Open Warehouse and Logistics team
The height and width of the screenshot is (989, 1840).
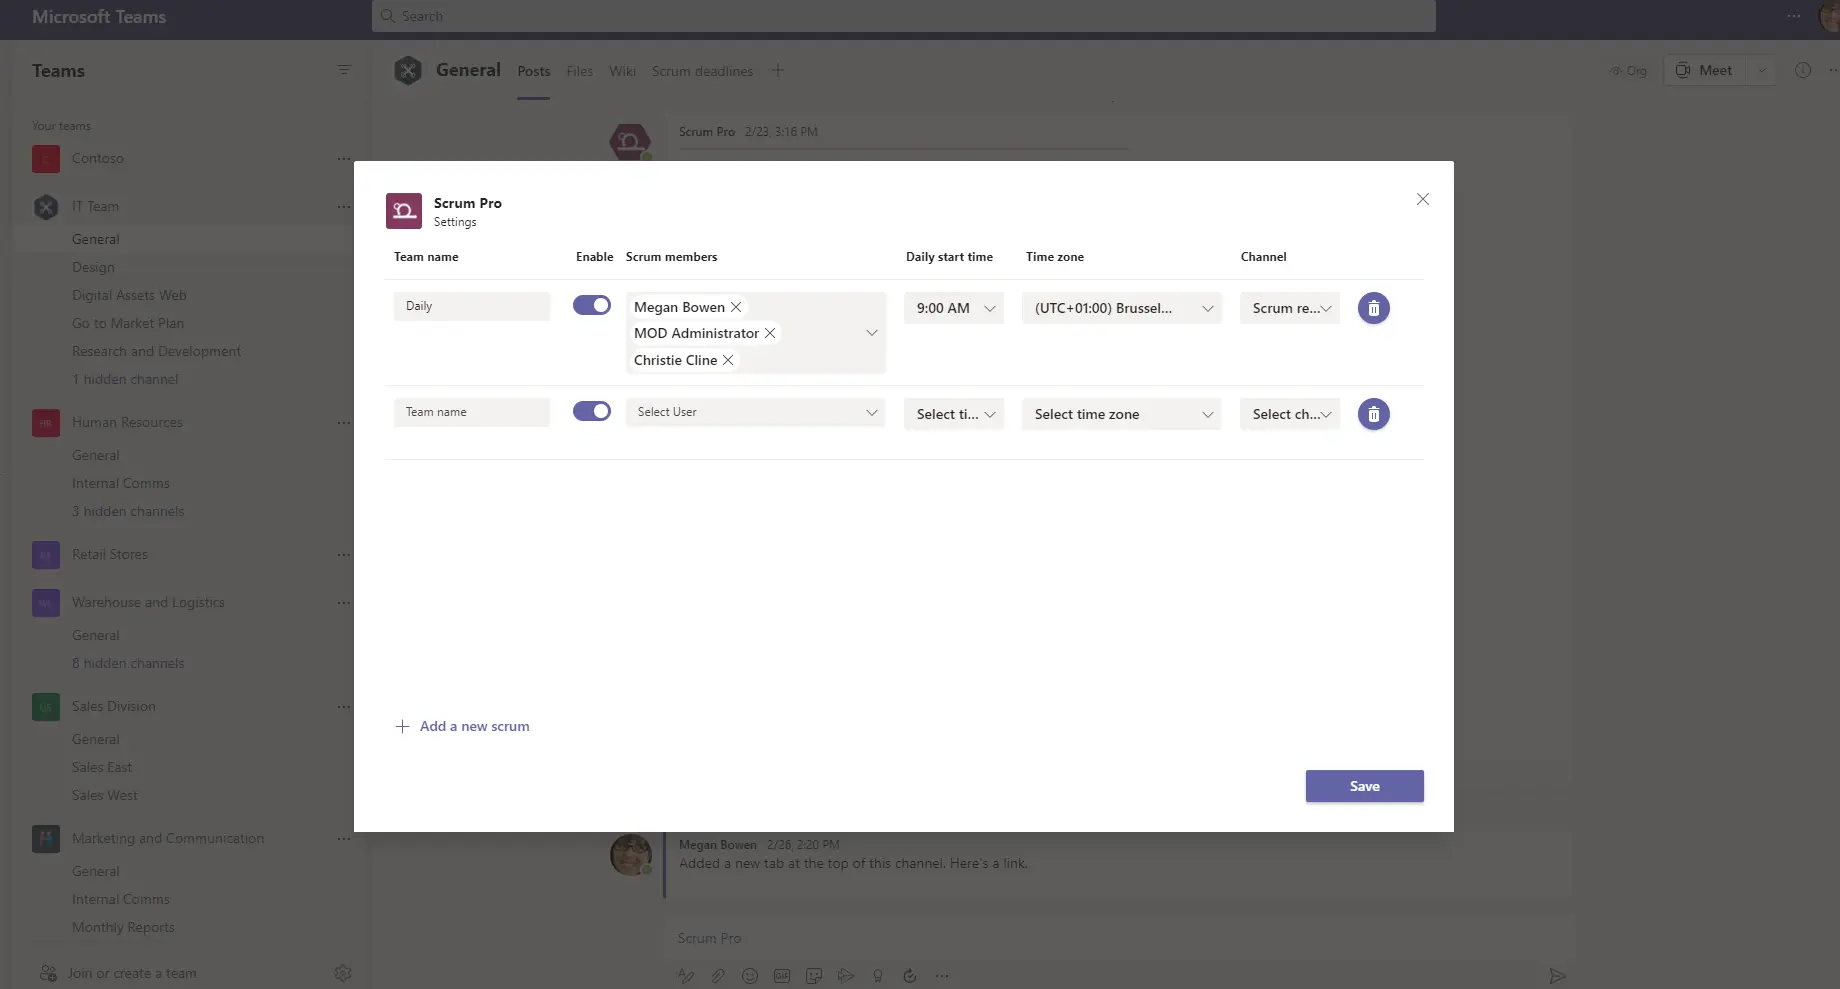pos(148,602)
